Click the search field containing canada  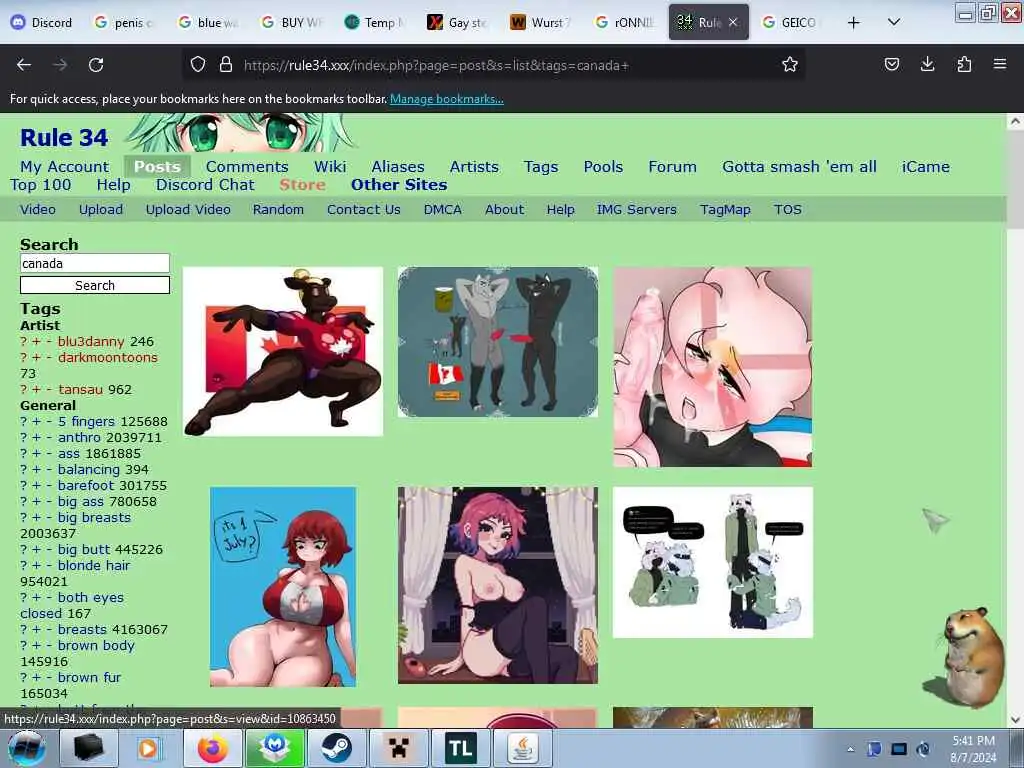click(x=95, y=263)
